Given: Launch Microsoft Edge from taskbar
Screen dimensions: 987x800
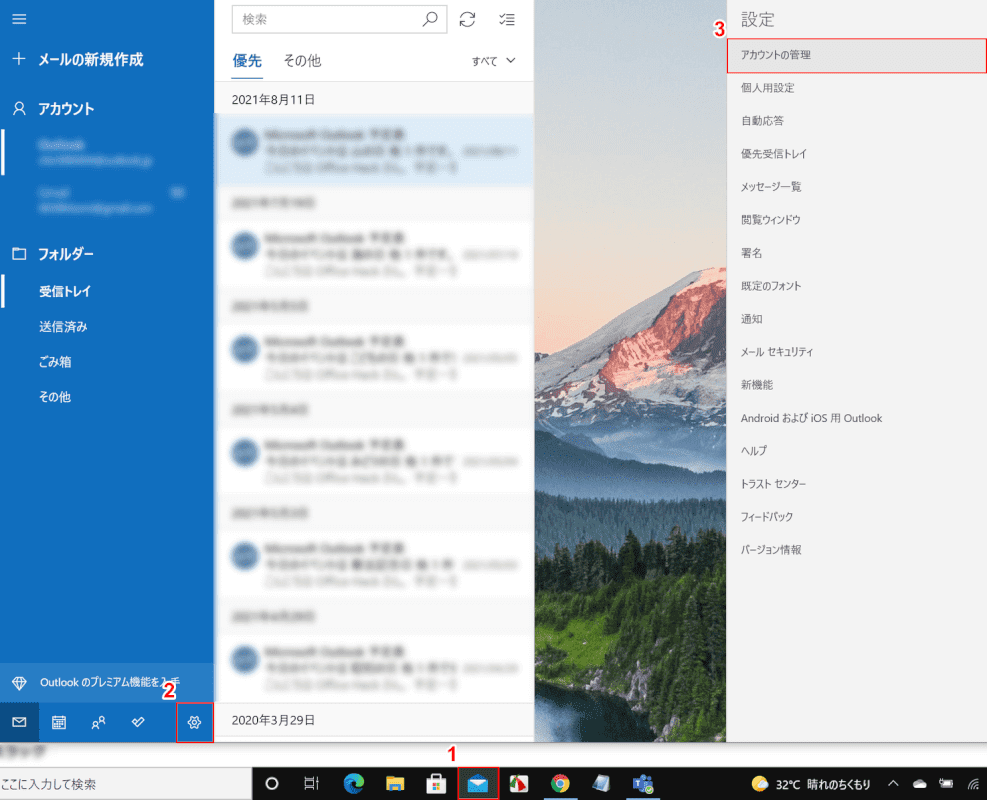Looking at the screenshot, I should 354,784.
